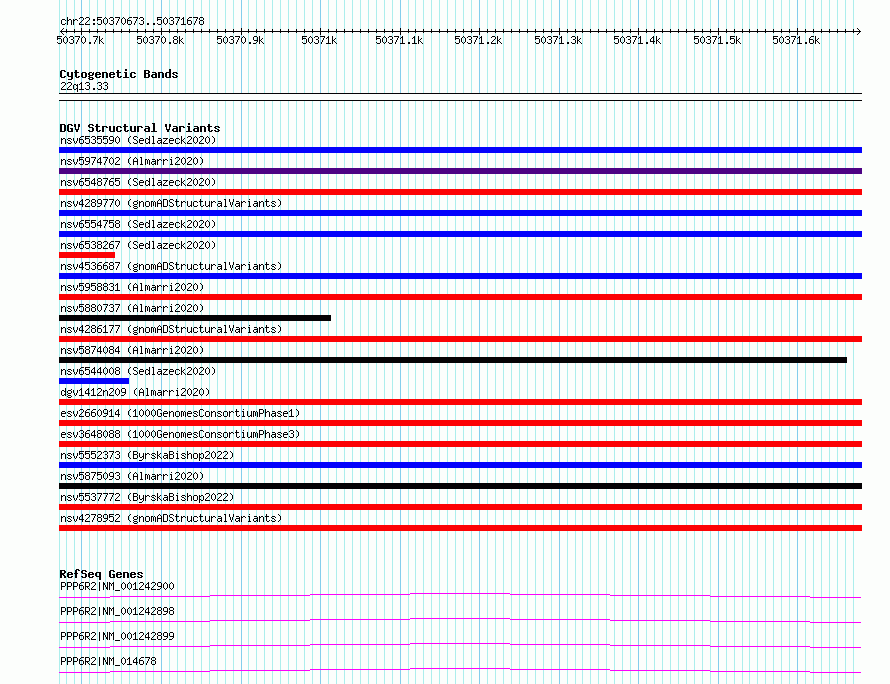Select the black bar under nsv5874084
The image size is (890, 684).
click(453, 360)
